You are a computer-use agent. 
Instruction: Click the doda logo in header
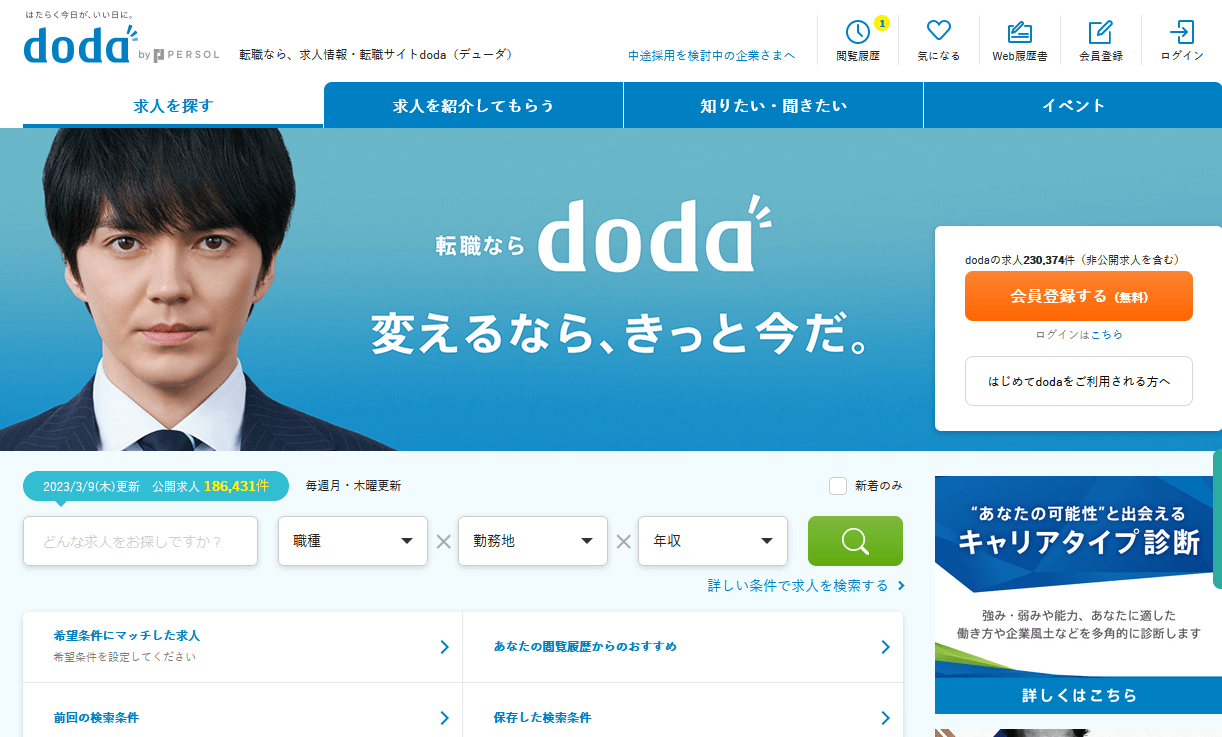81,45
